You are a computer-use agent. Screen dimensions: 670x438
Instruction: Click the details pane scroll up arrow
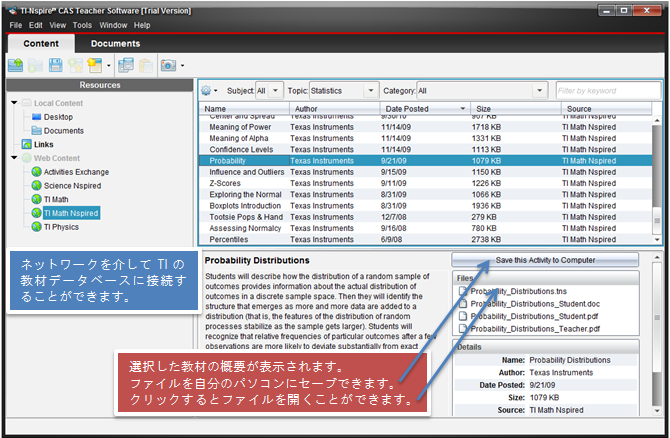(657, 257)
